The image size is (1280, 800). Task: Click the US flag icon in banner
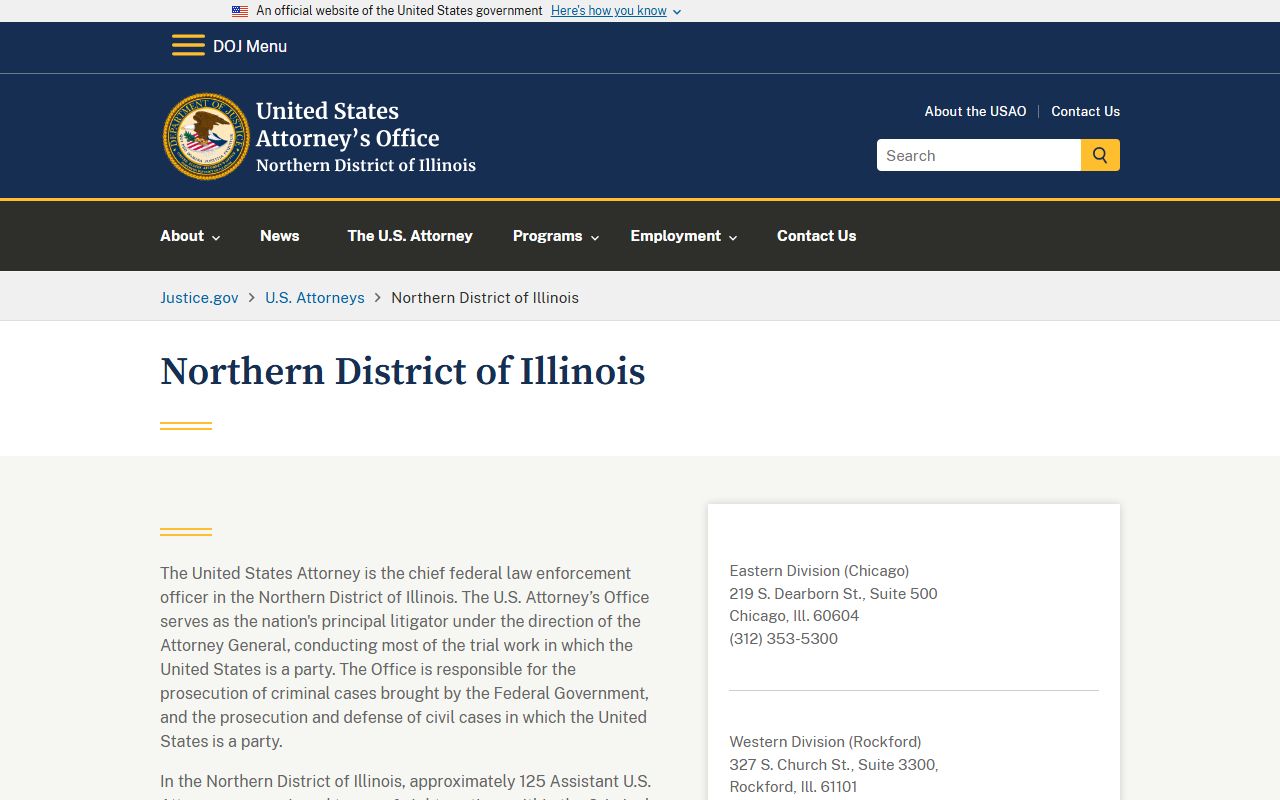[x=240, y=11]
